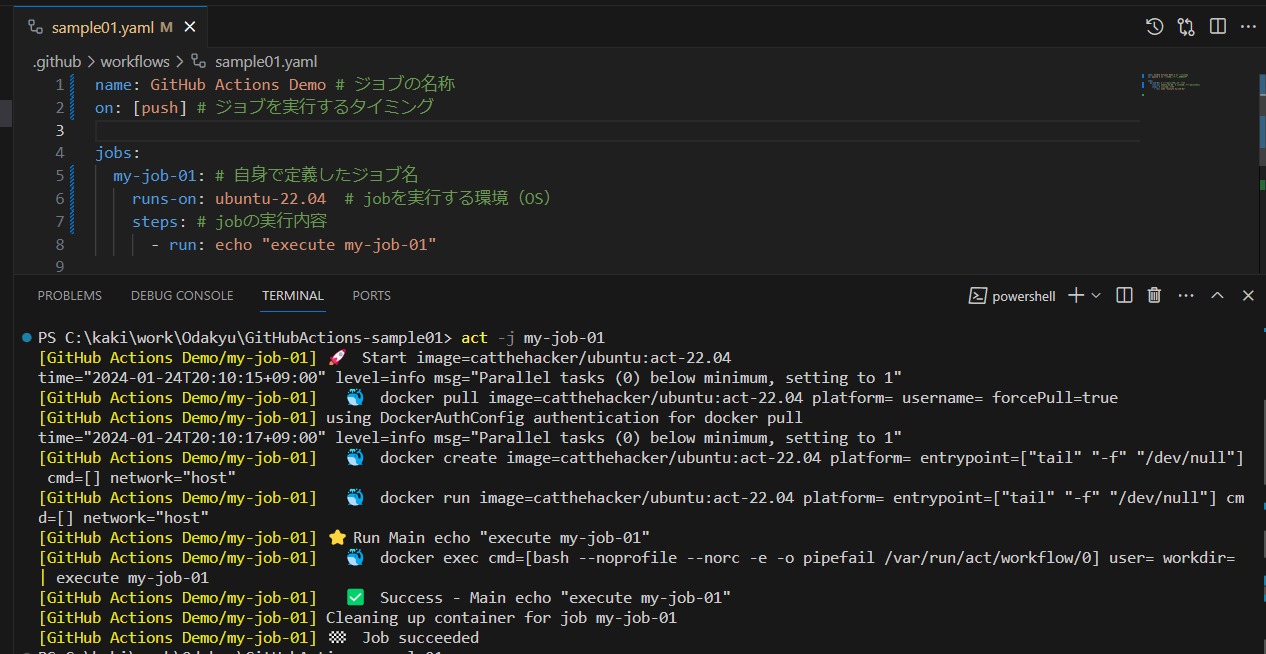Switch to the PORTS tab
This screenshot has height=654, width=1266.
pos(371,296)
